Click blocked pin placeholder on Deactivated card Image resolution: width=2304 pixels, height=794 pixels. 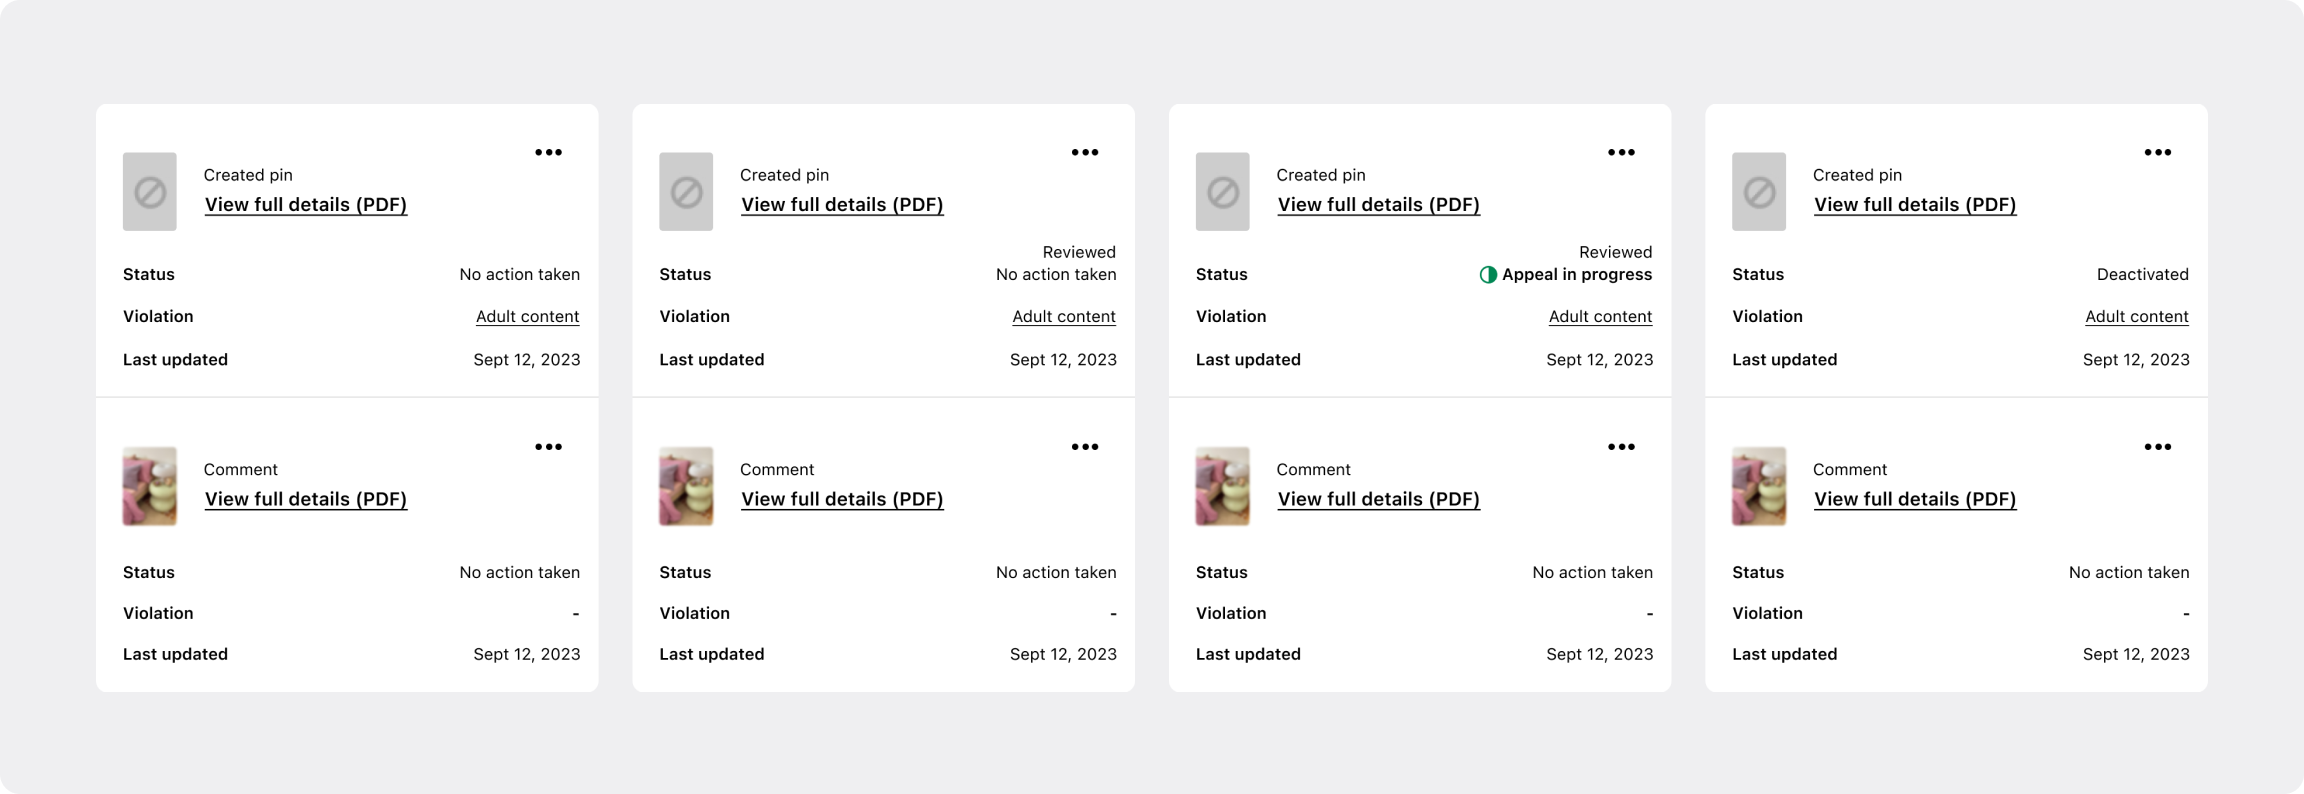coord(1759,192)
